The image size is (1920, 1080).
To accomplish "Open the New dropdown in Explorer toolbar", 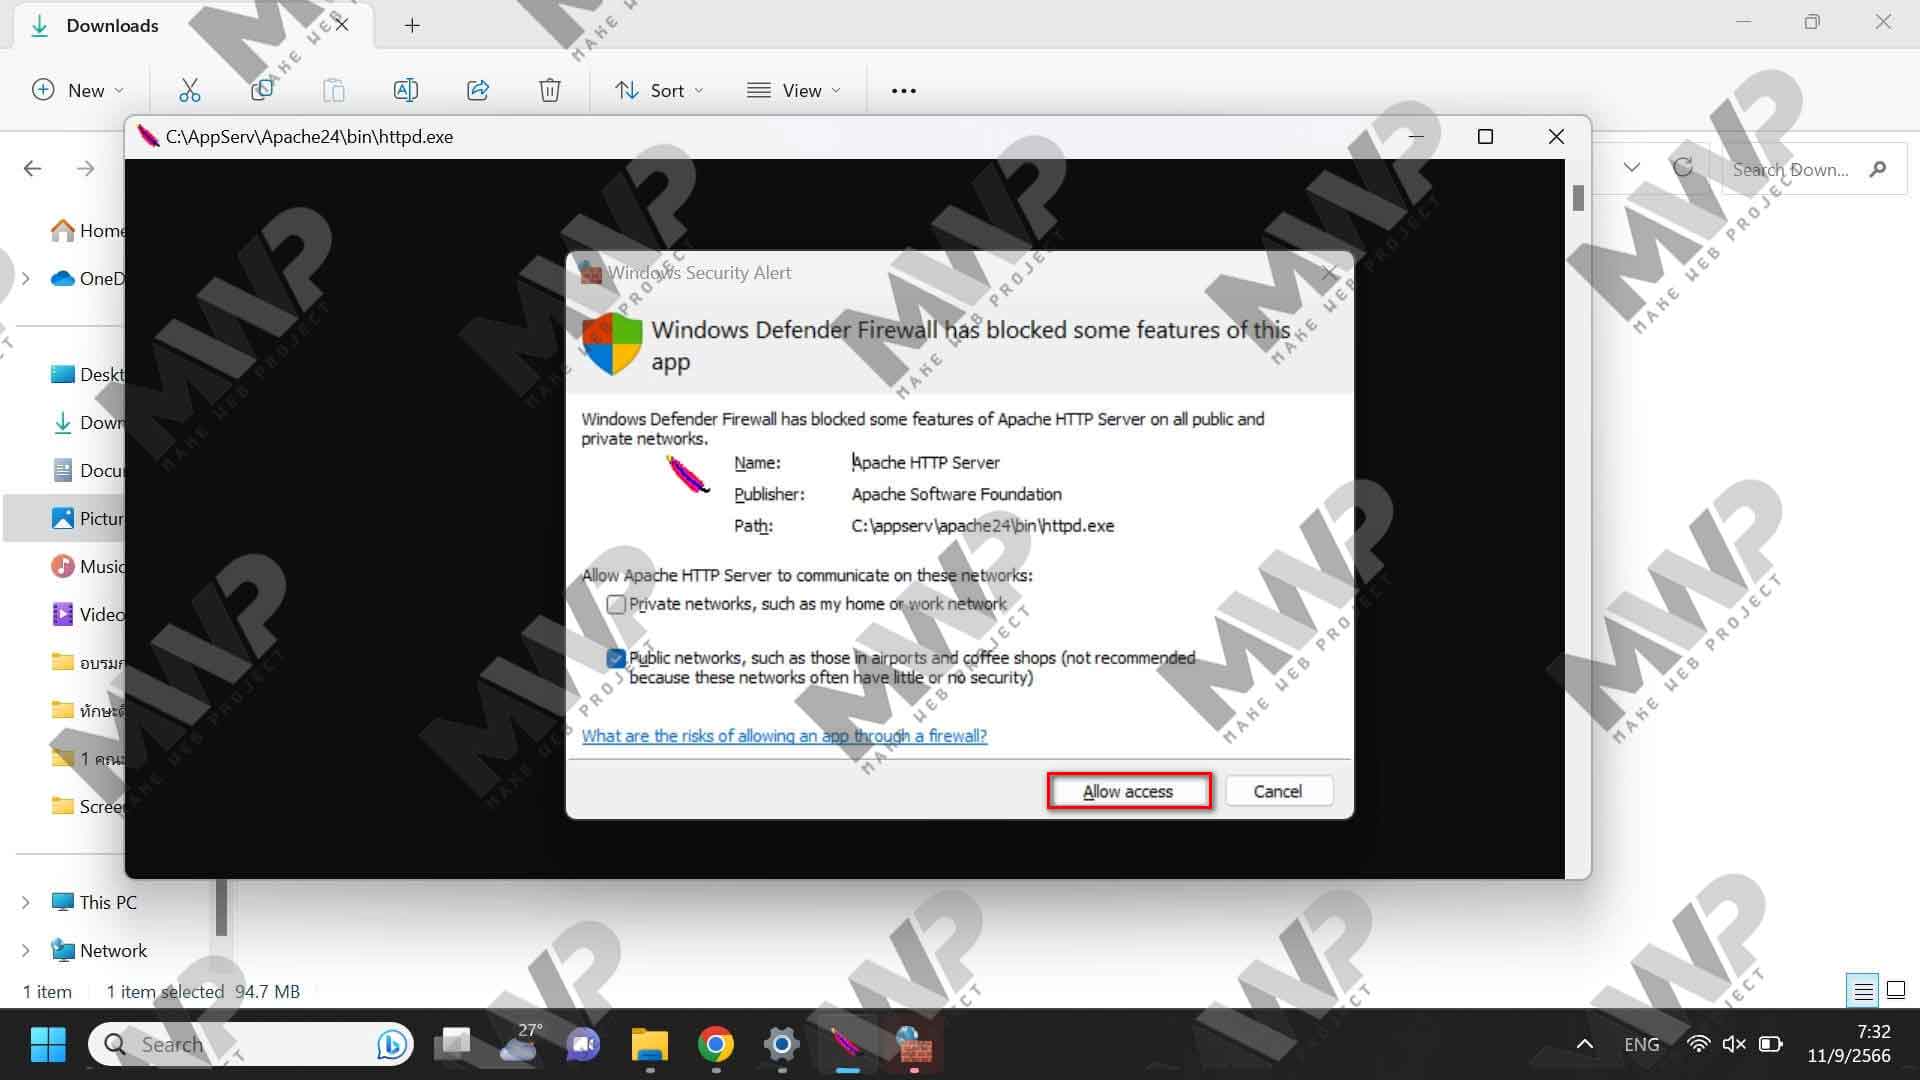I will (78, 90).
